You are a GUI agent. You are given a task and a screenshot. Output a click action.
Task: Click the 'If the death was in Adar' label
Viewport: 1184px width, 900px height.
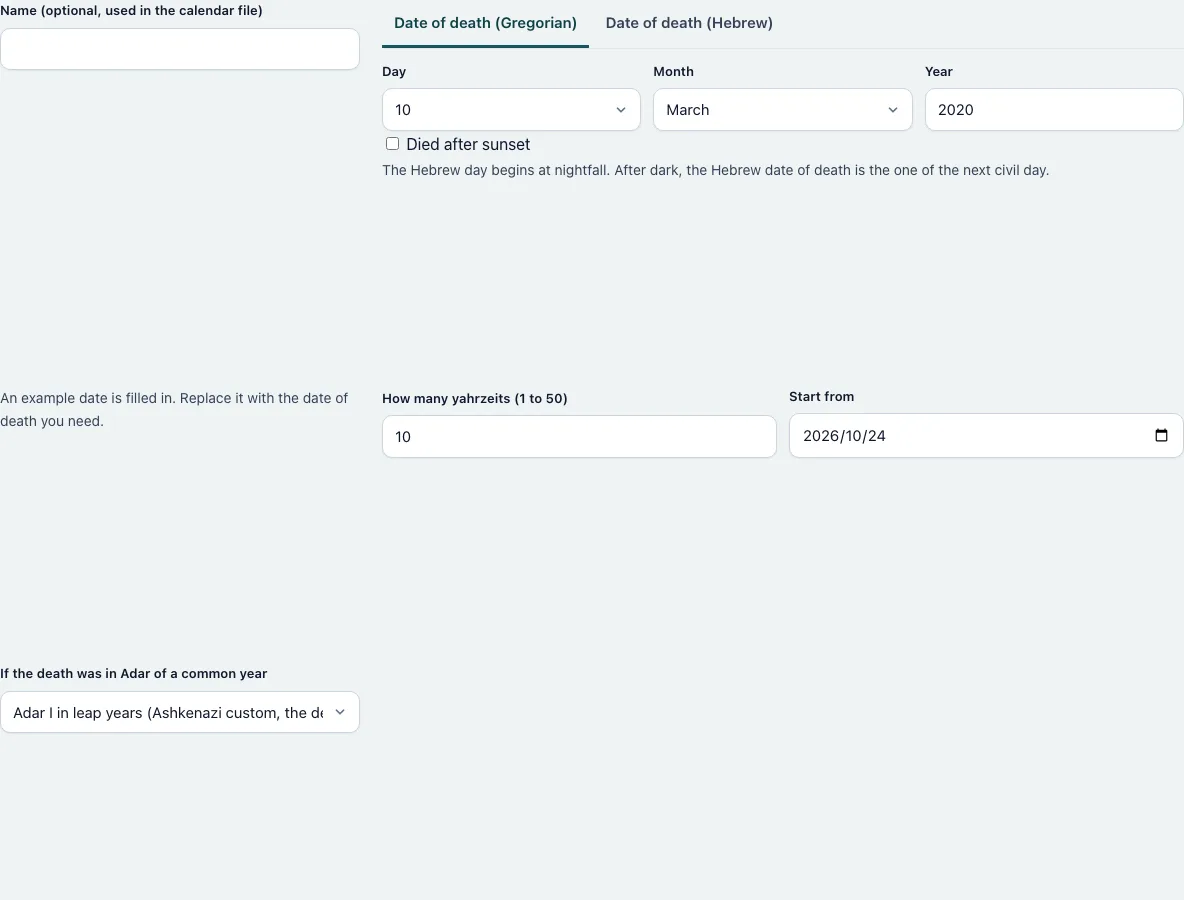coord(134,673)
